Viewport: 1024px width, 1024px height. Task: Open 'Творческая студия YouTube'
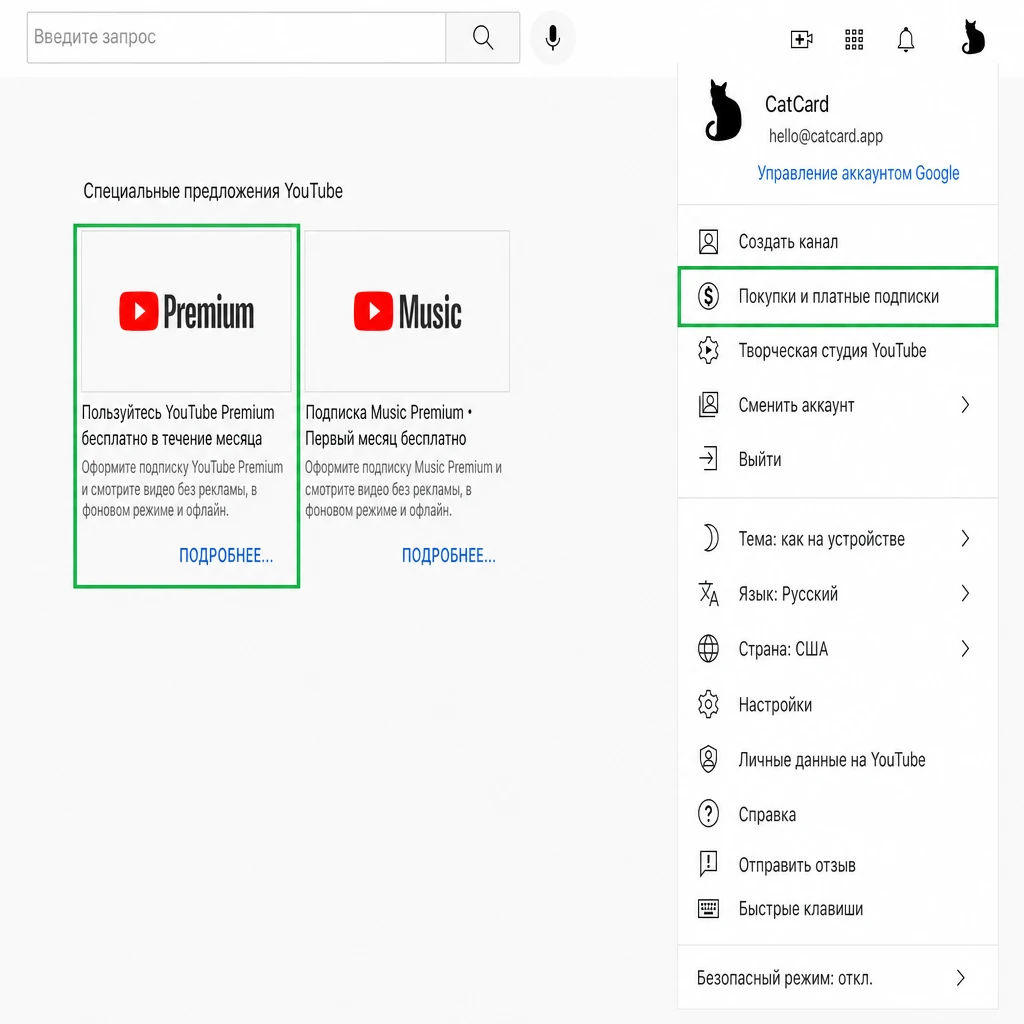point(838,351)
